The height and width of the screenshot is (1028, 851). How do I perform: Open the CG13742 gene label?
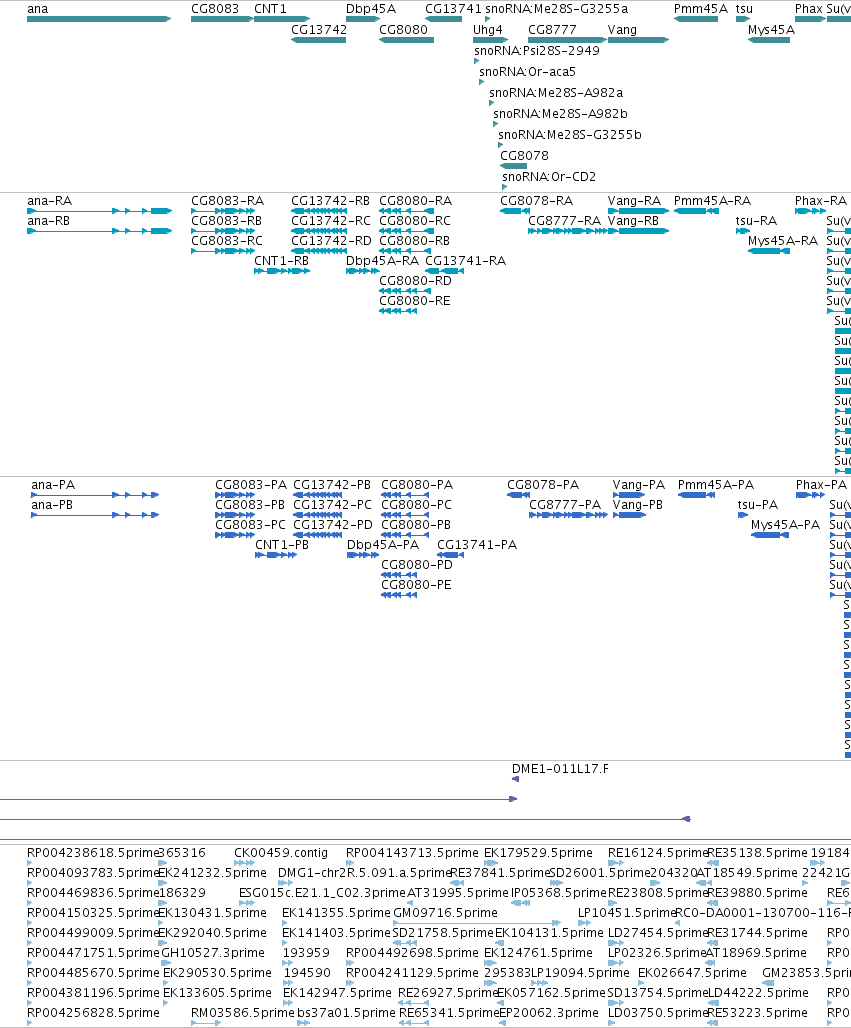pos(319,30)
